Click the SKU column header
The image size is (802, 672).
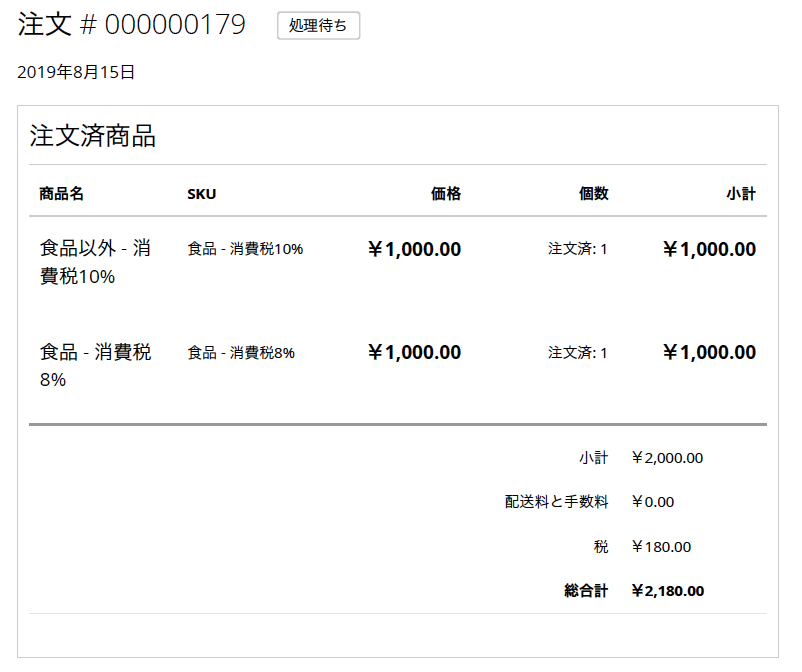pyautogui.click(x=201, y=194)
